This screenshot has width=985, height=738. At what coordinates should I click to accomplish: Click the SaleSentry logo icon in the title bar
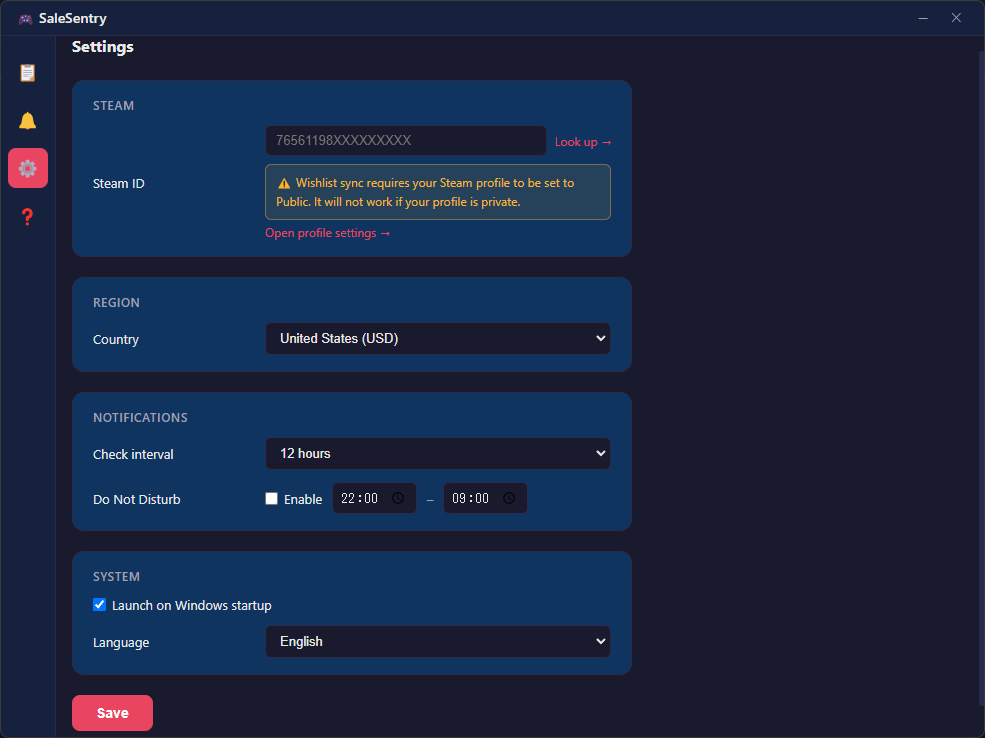pos(24,17)
